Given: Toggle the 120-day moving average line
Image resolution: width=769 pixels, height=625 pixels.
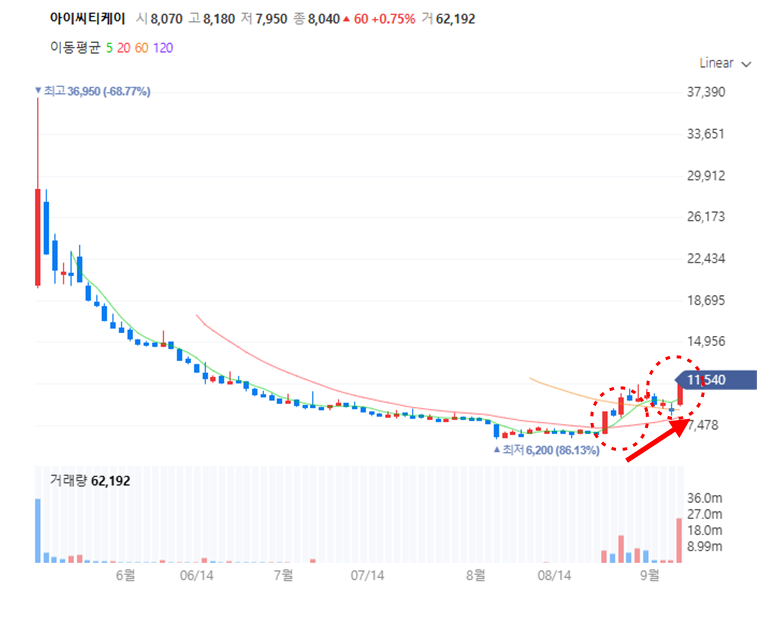Looking at the screenshot, I should [x=163, y=48].
